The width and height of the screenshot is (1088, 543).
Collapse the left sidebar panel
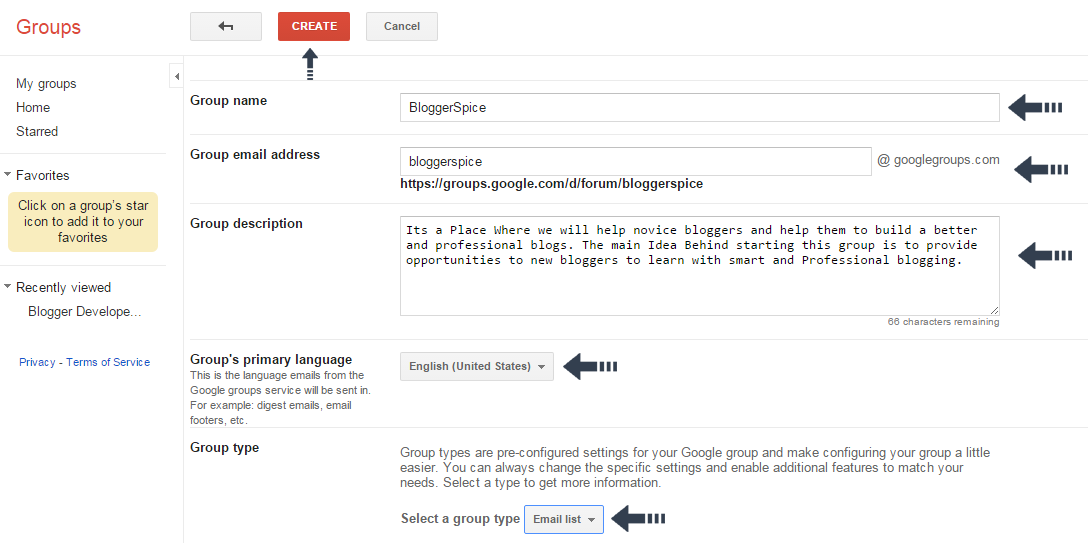pos(176,76)
